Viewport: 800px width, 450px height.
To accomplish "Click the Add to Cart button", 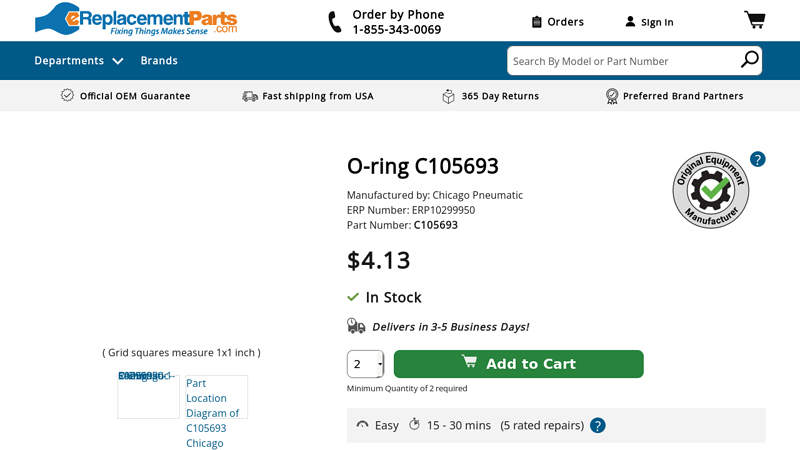I will [518, 364].
